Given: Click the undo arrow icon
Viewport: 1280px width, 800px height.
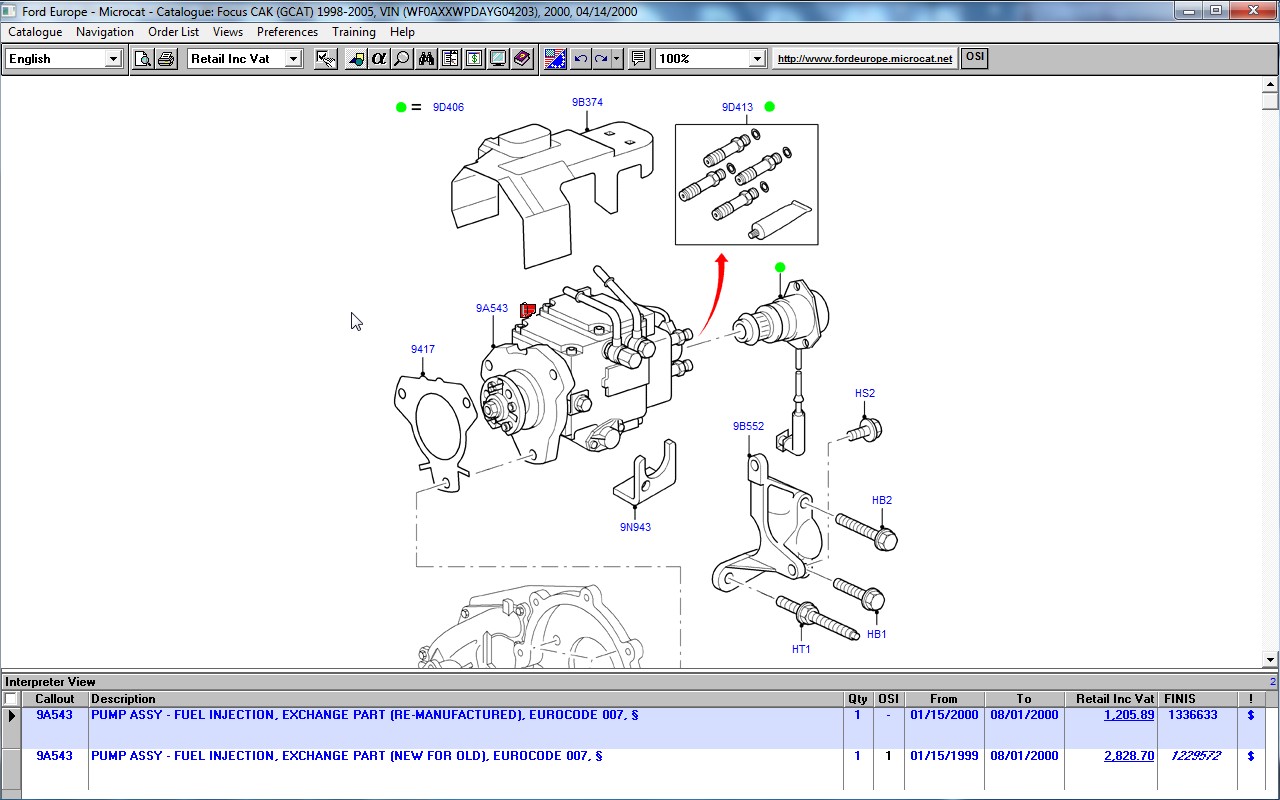Looking at the screenshot, I should 580,59.
